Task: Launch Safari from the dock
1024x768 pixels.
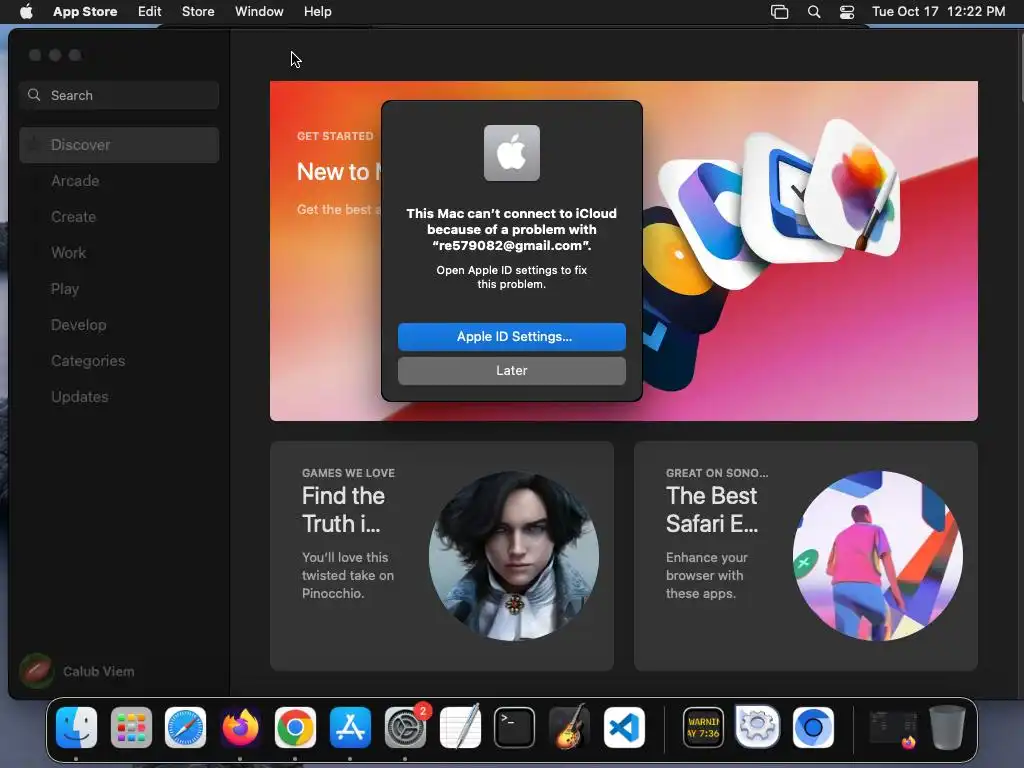Action: (185, 727)
